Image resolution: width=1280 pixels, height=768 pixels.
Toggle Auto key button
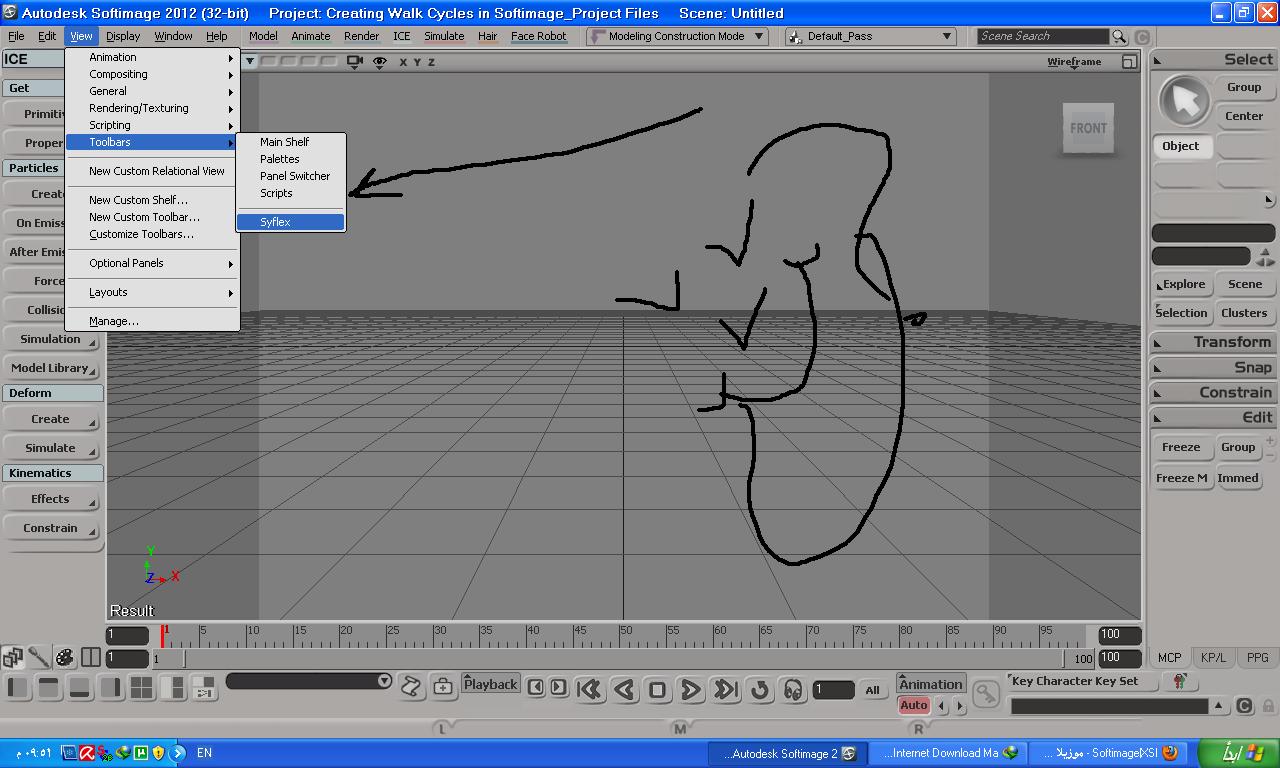(x=913, y=705)
